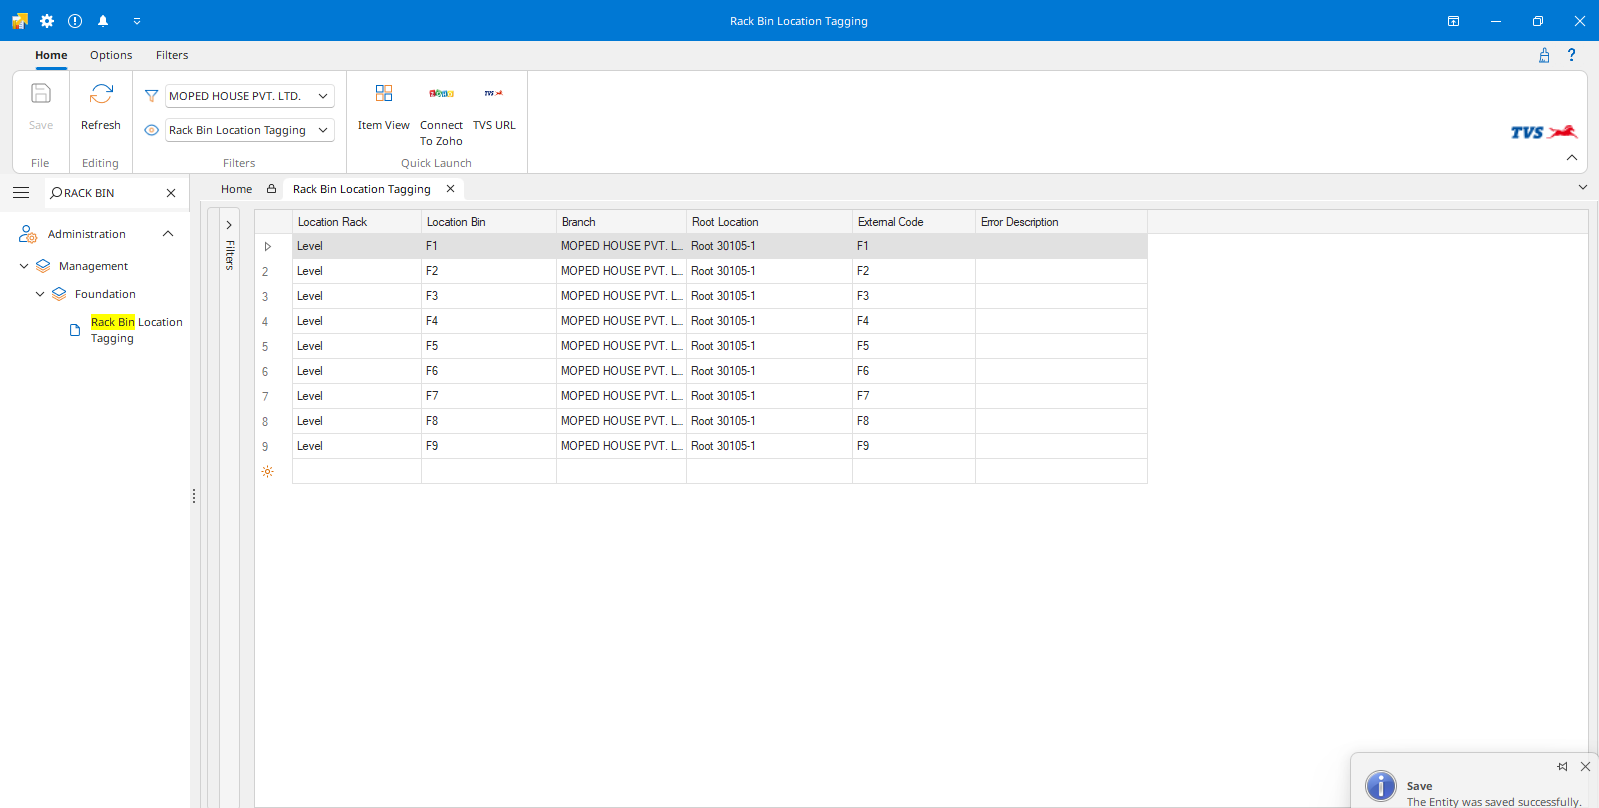
Task: Click the Refresh icon in Editing group
Action: 101,95
